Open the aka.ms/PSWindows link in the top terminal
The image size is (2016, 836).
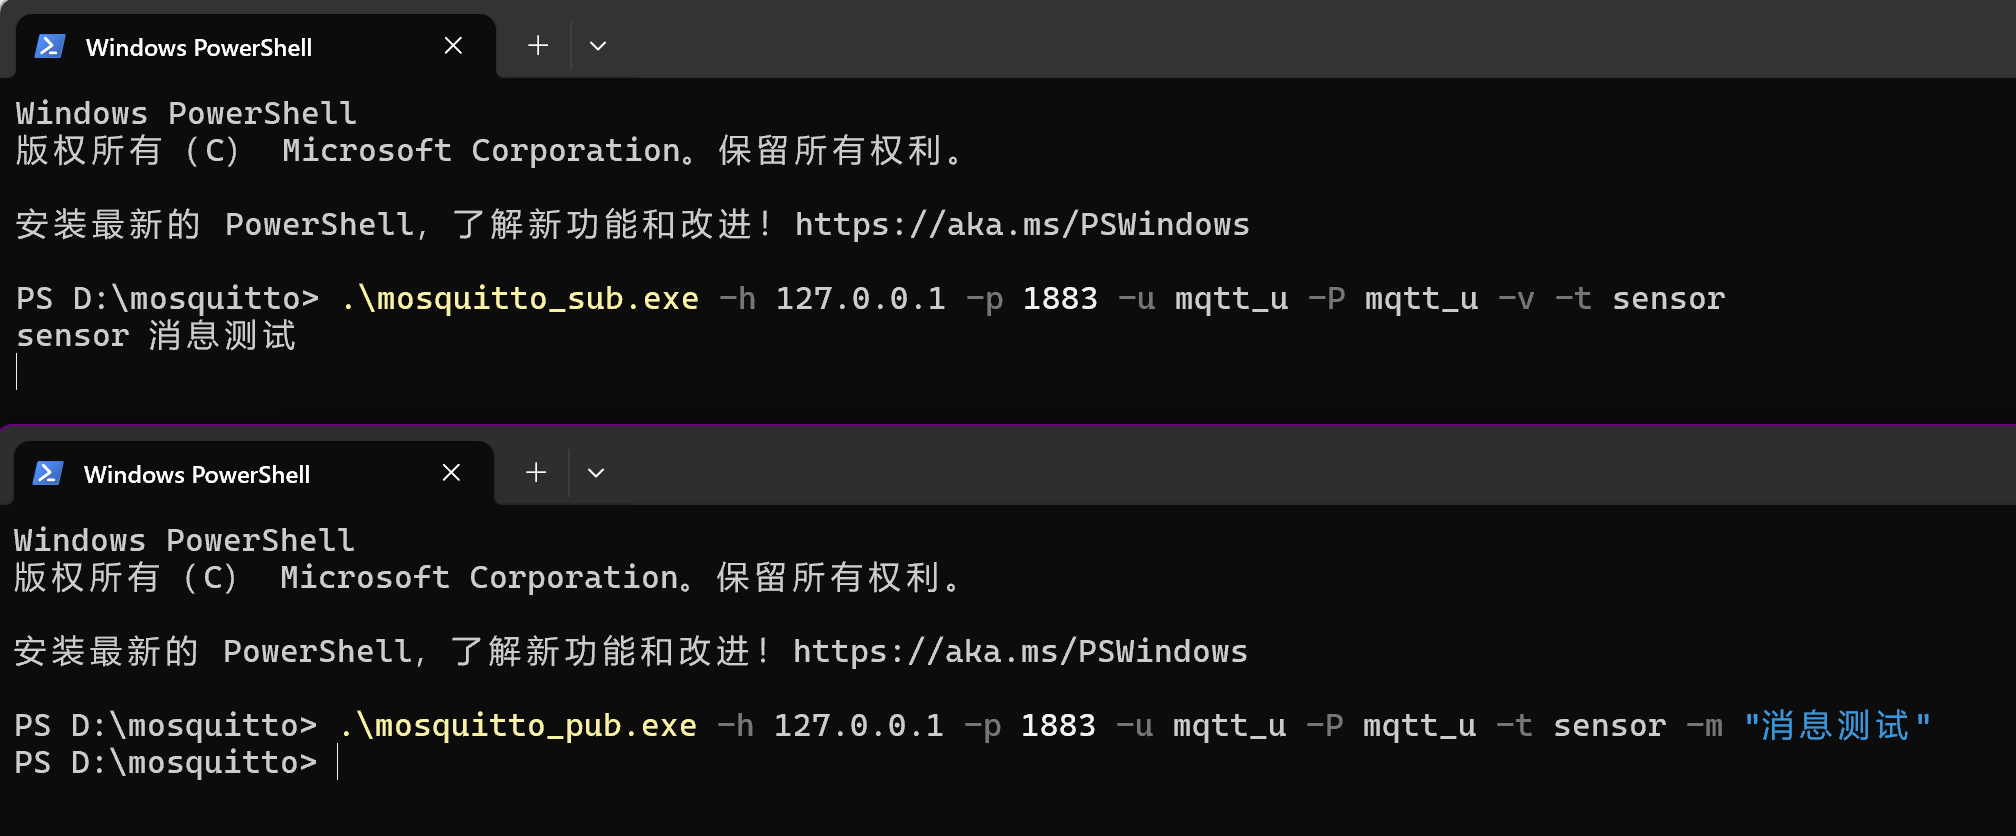(x=1022, y=224)
